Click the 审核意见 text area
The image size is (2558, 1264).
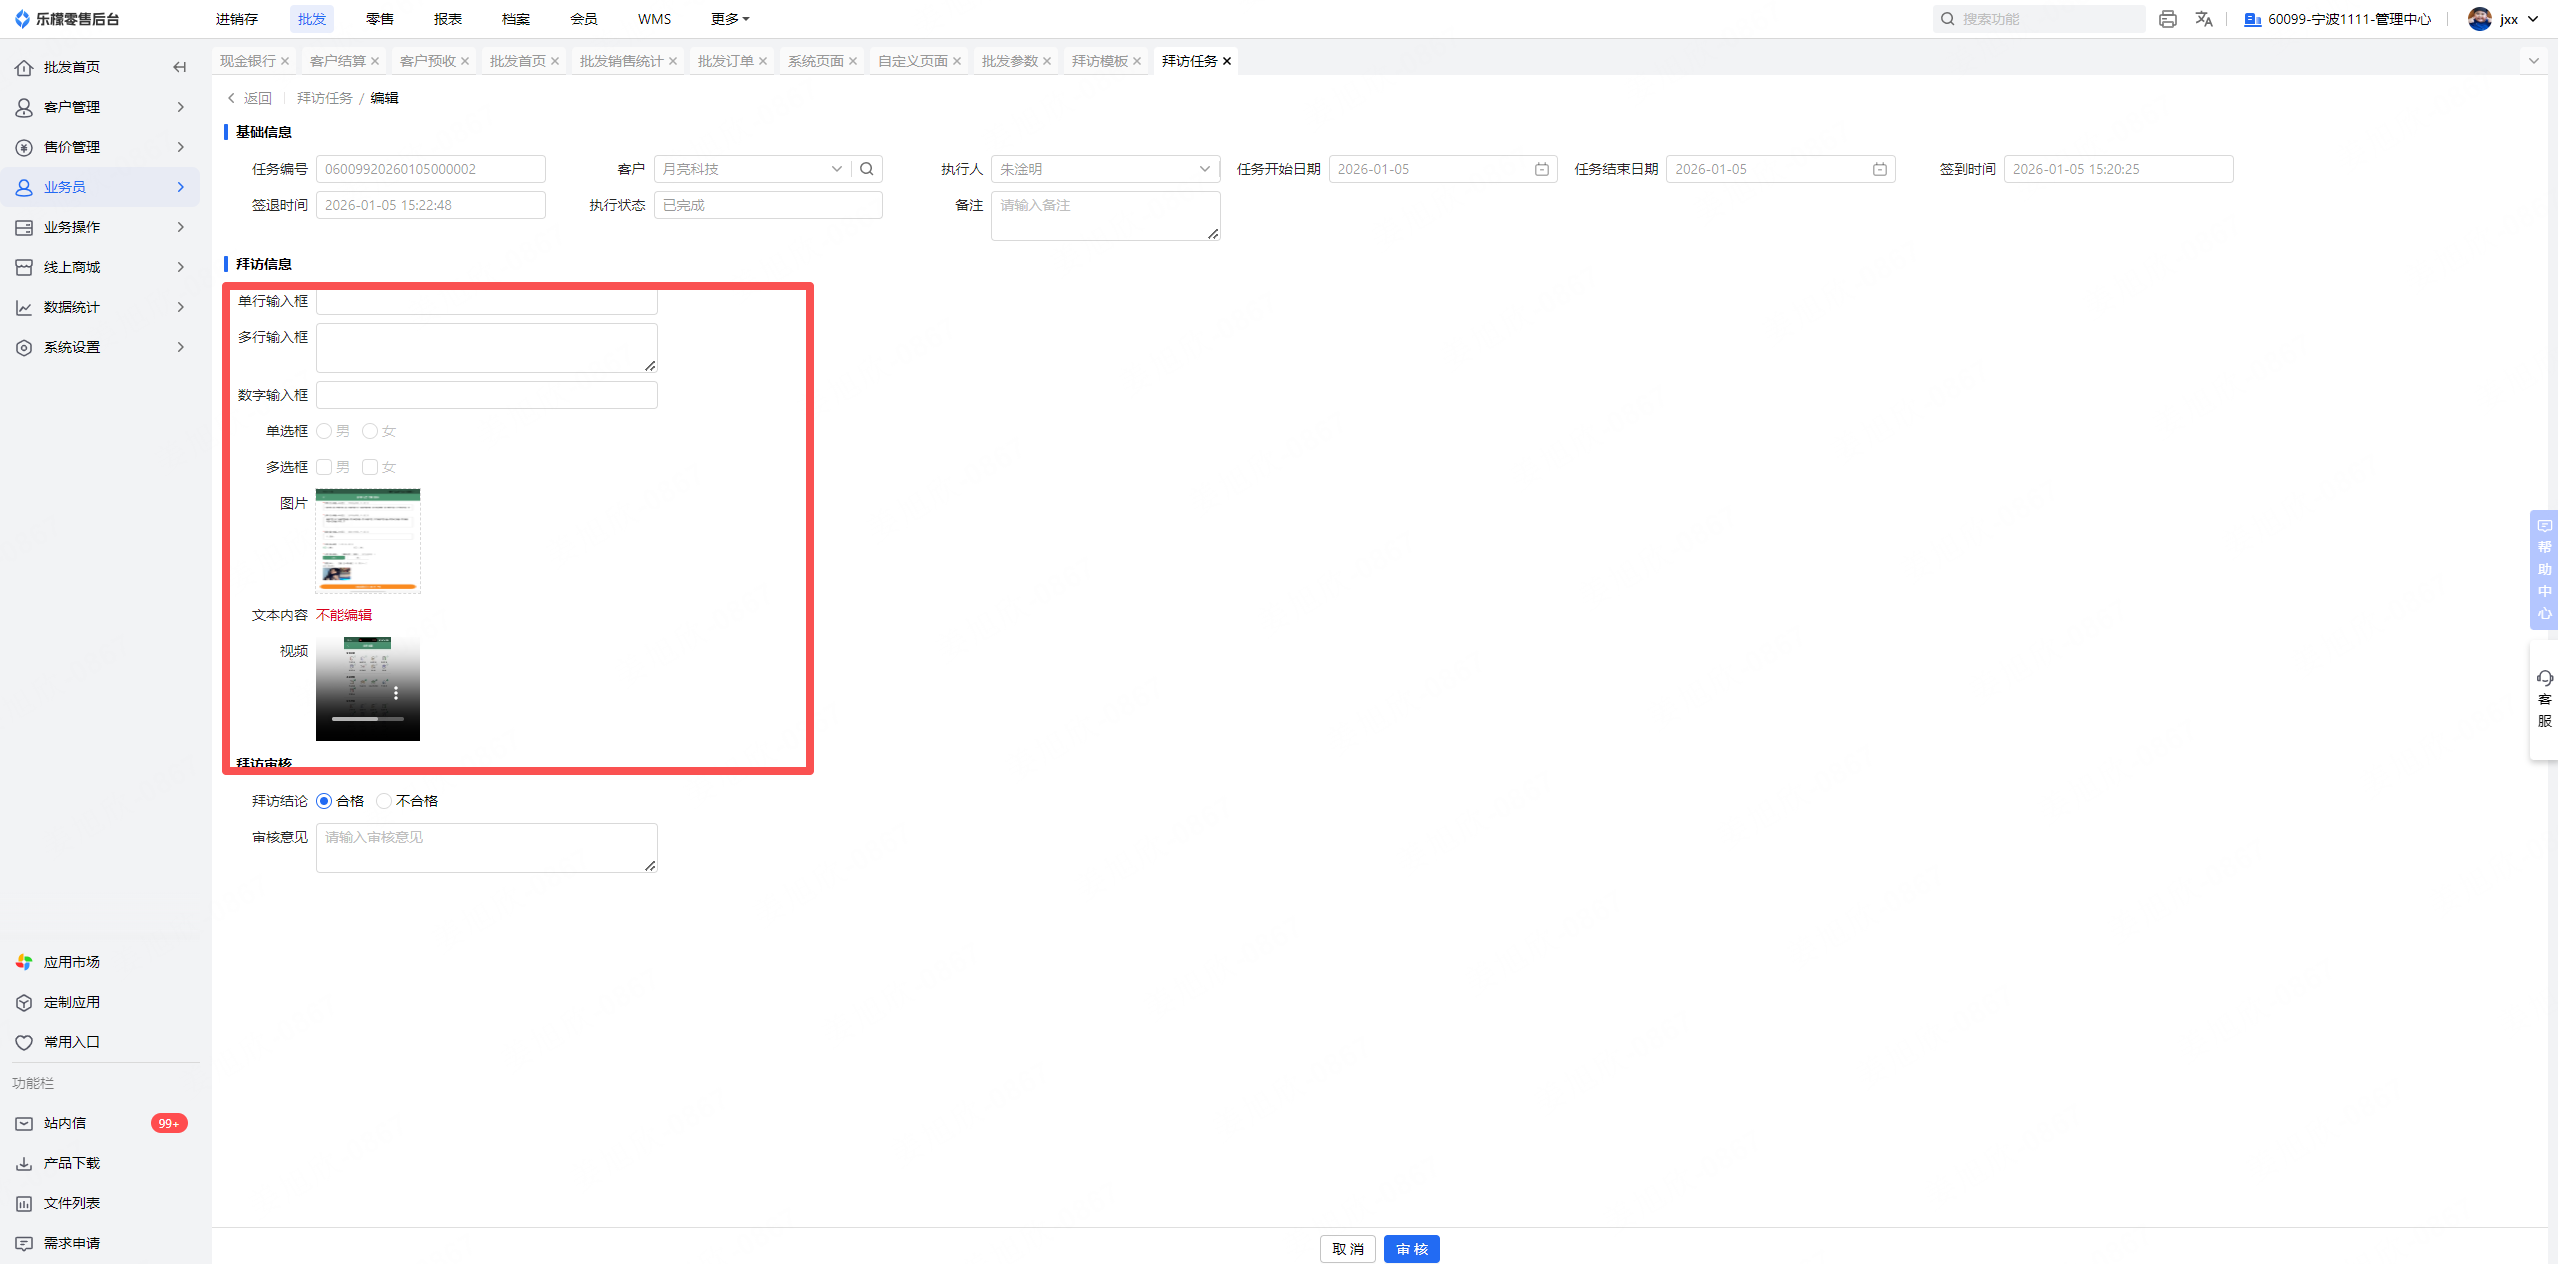click(486, 847)
